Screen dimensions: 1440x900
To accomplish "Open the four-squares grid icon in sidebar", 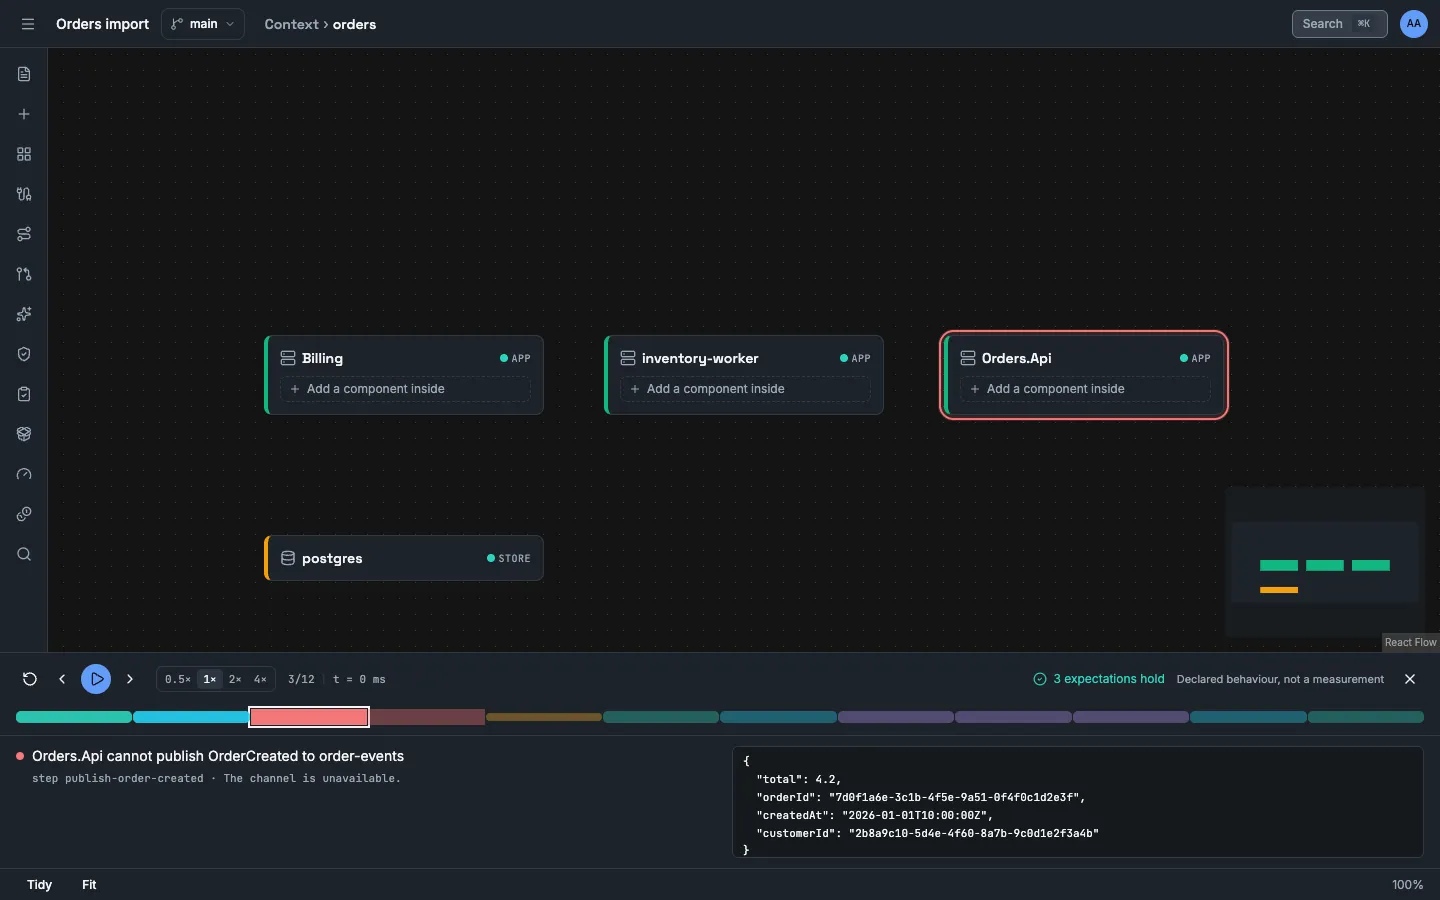I will click(x=24, y=154).
